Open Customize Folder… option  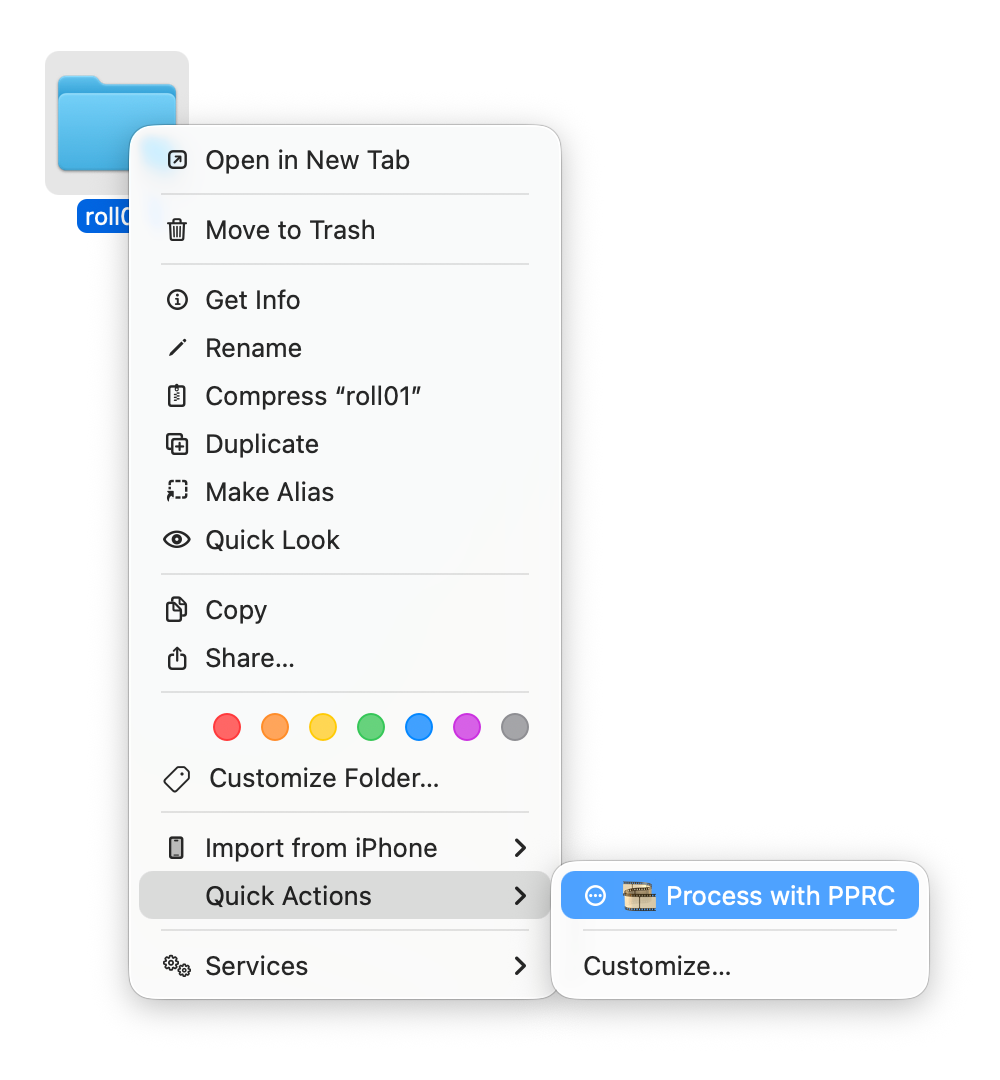[345, 778]
